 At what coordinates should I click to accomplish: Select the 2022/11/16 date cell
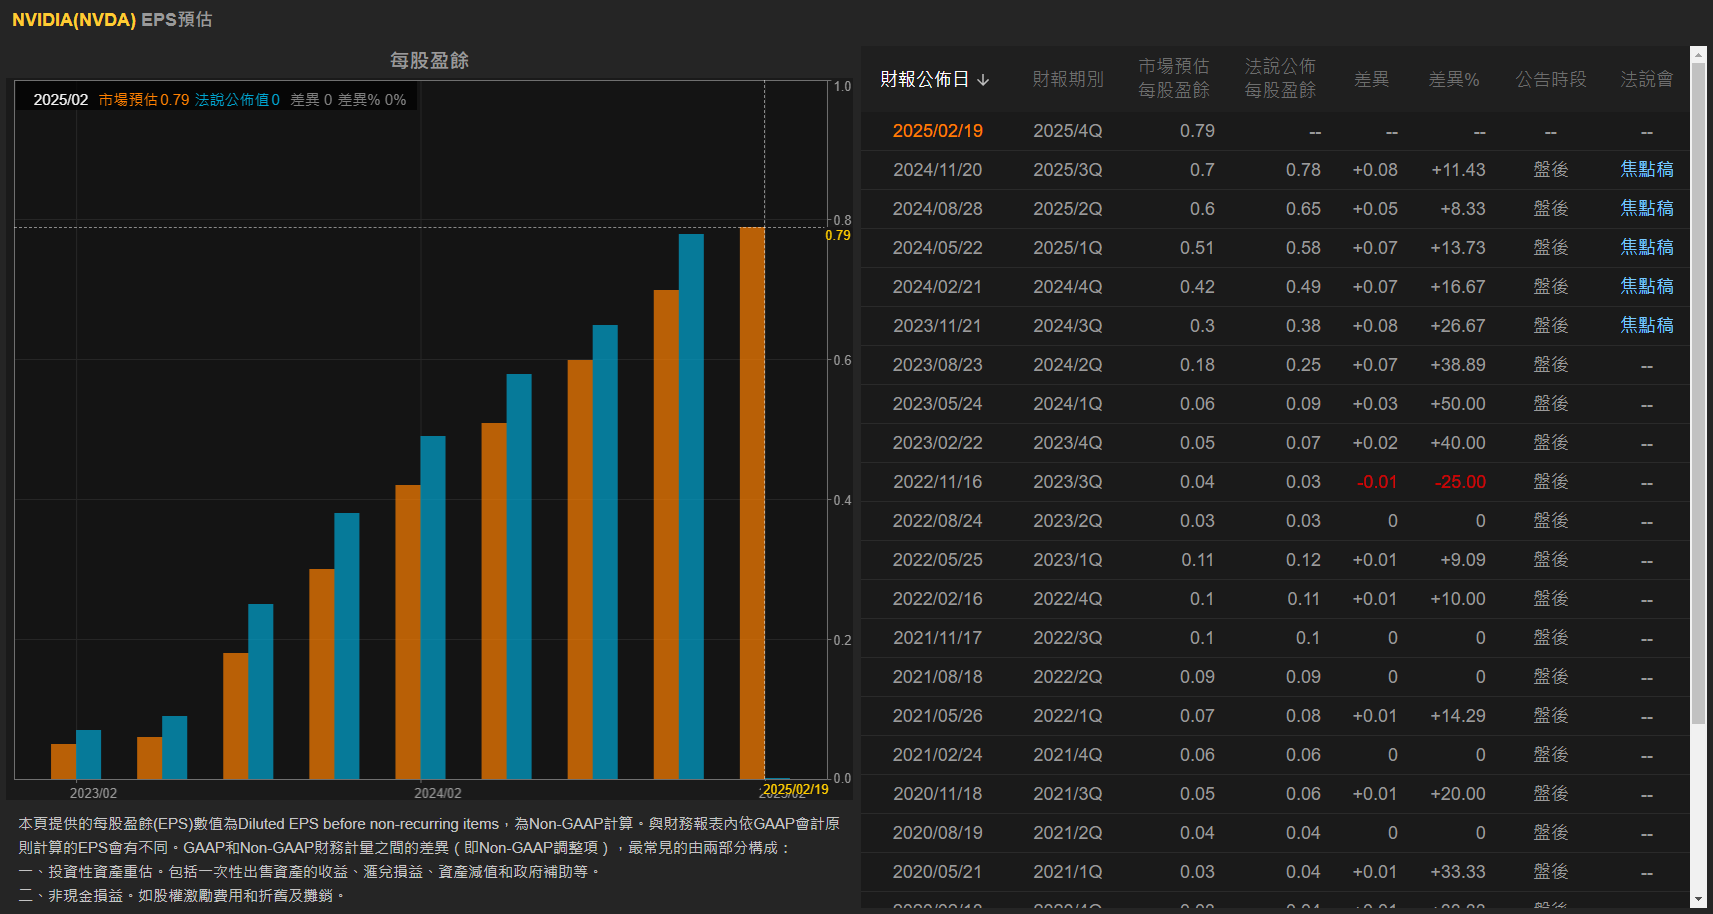pyautogui.click(x=937, y=482)
